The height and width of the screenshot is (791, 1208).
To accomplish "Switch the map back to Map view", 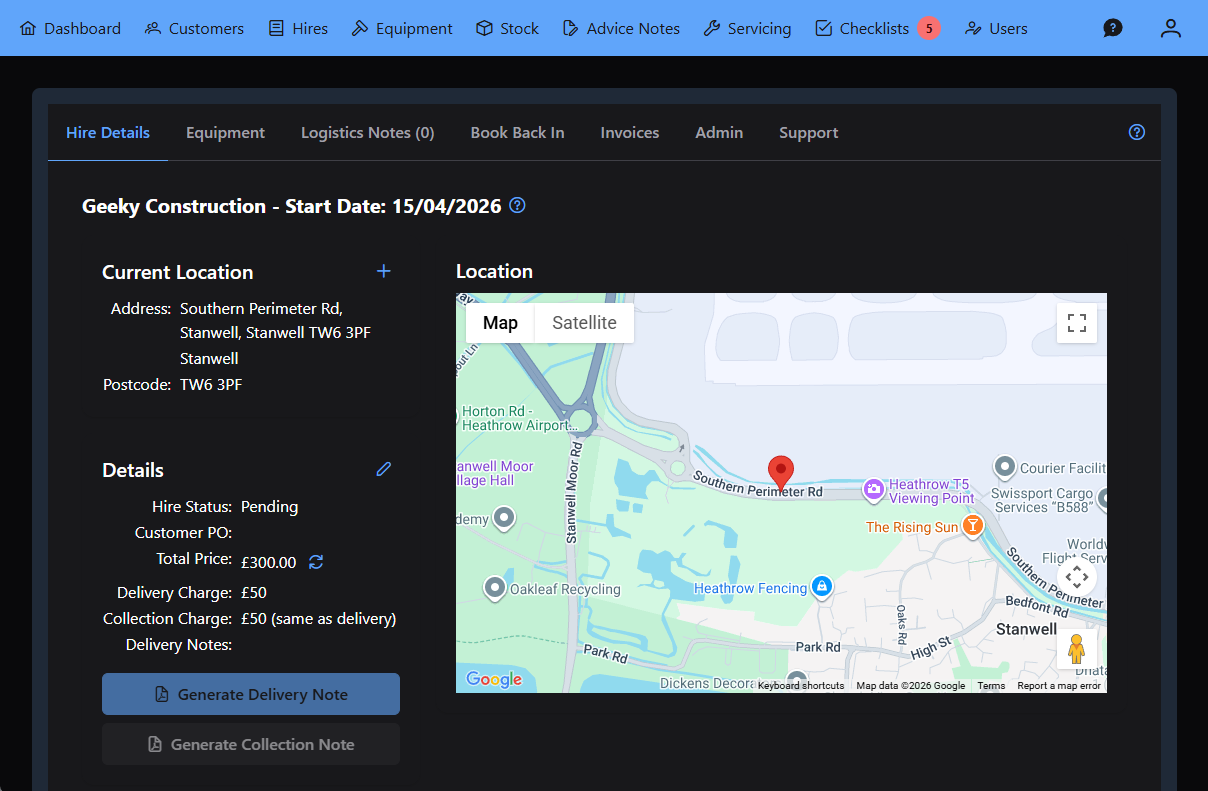I will pyautogui.click(x=500, y=322).
